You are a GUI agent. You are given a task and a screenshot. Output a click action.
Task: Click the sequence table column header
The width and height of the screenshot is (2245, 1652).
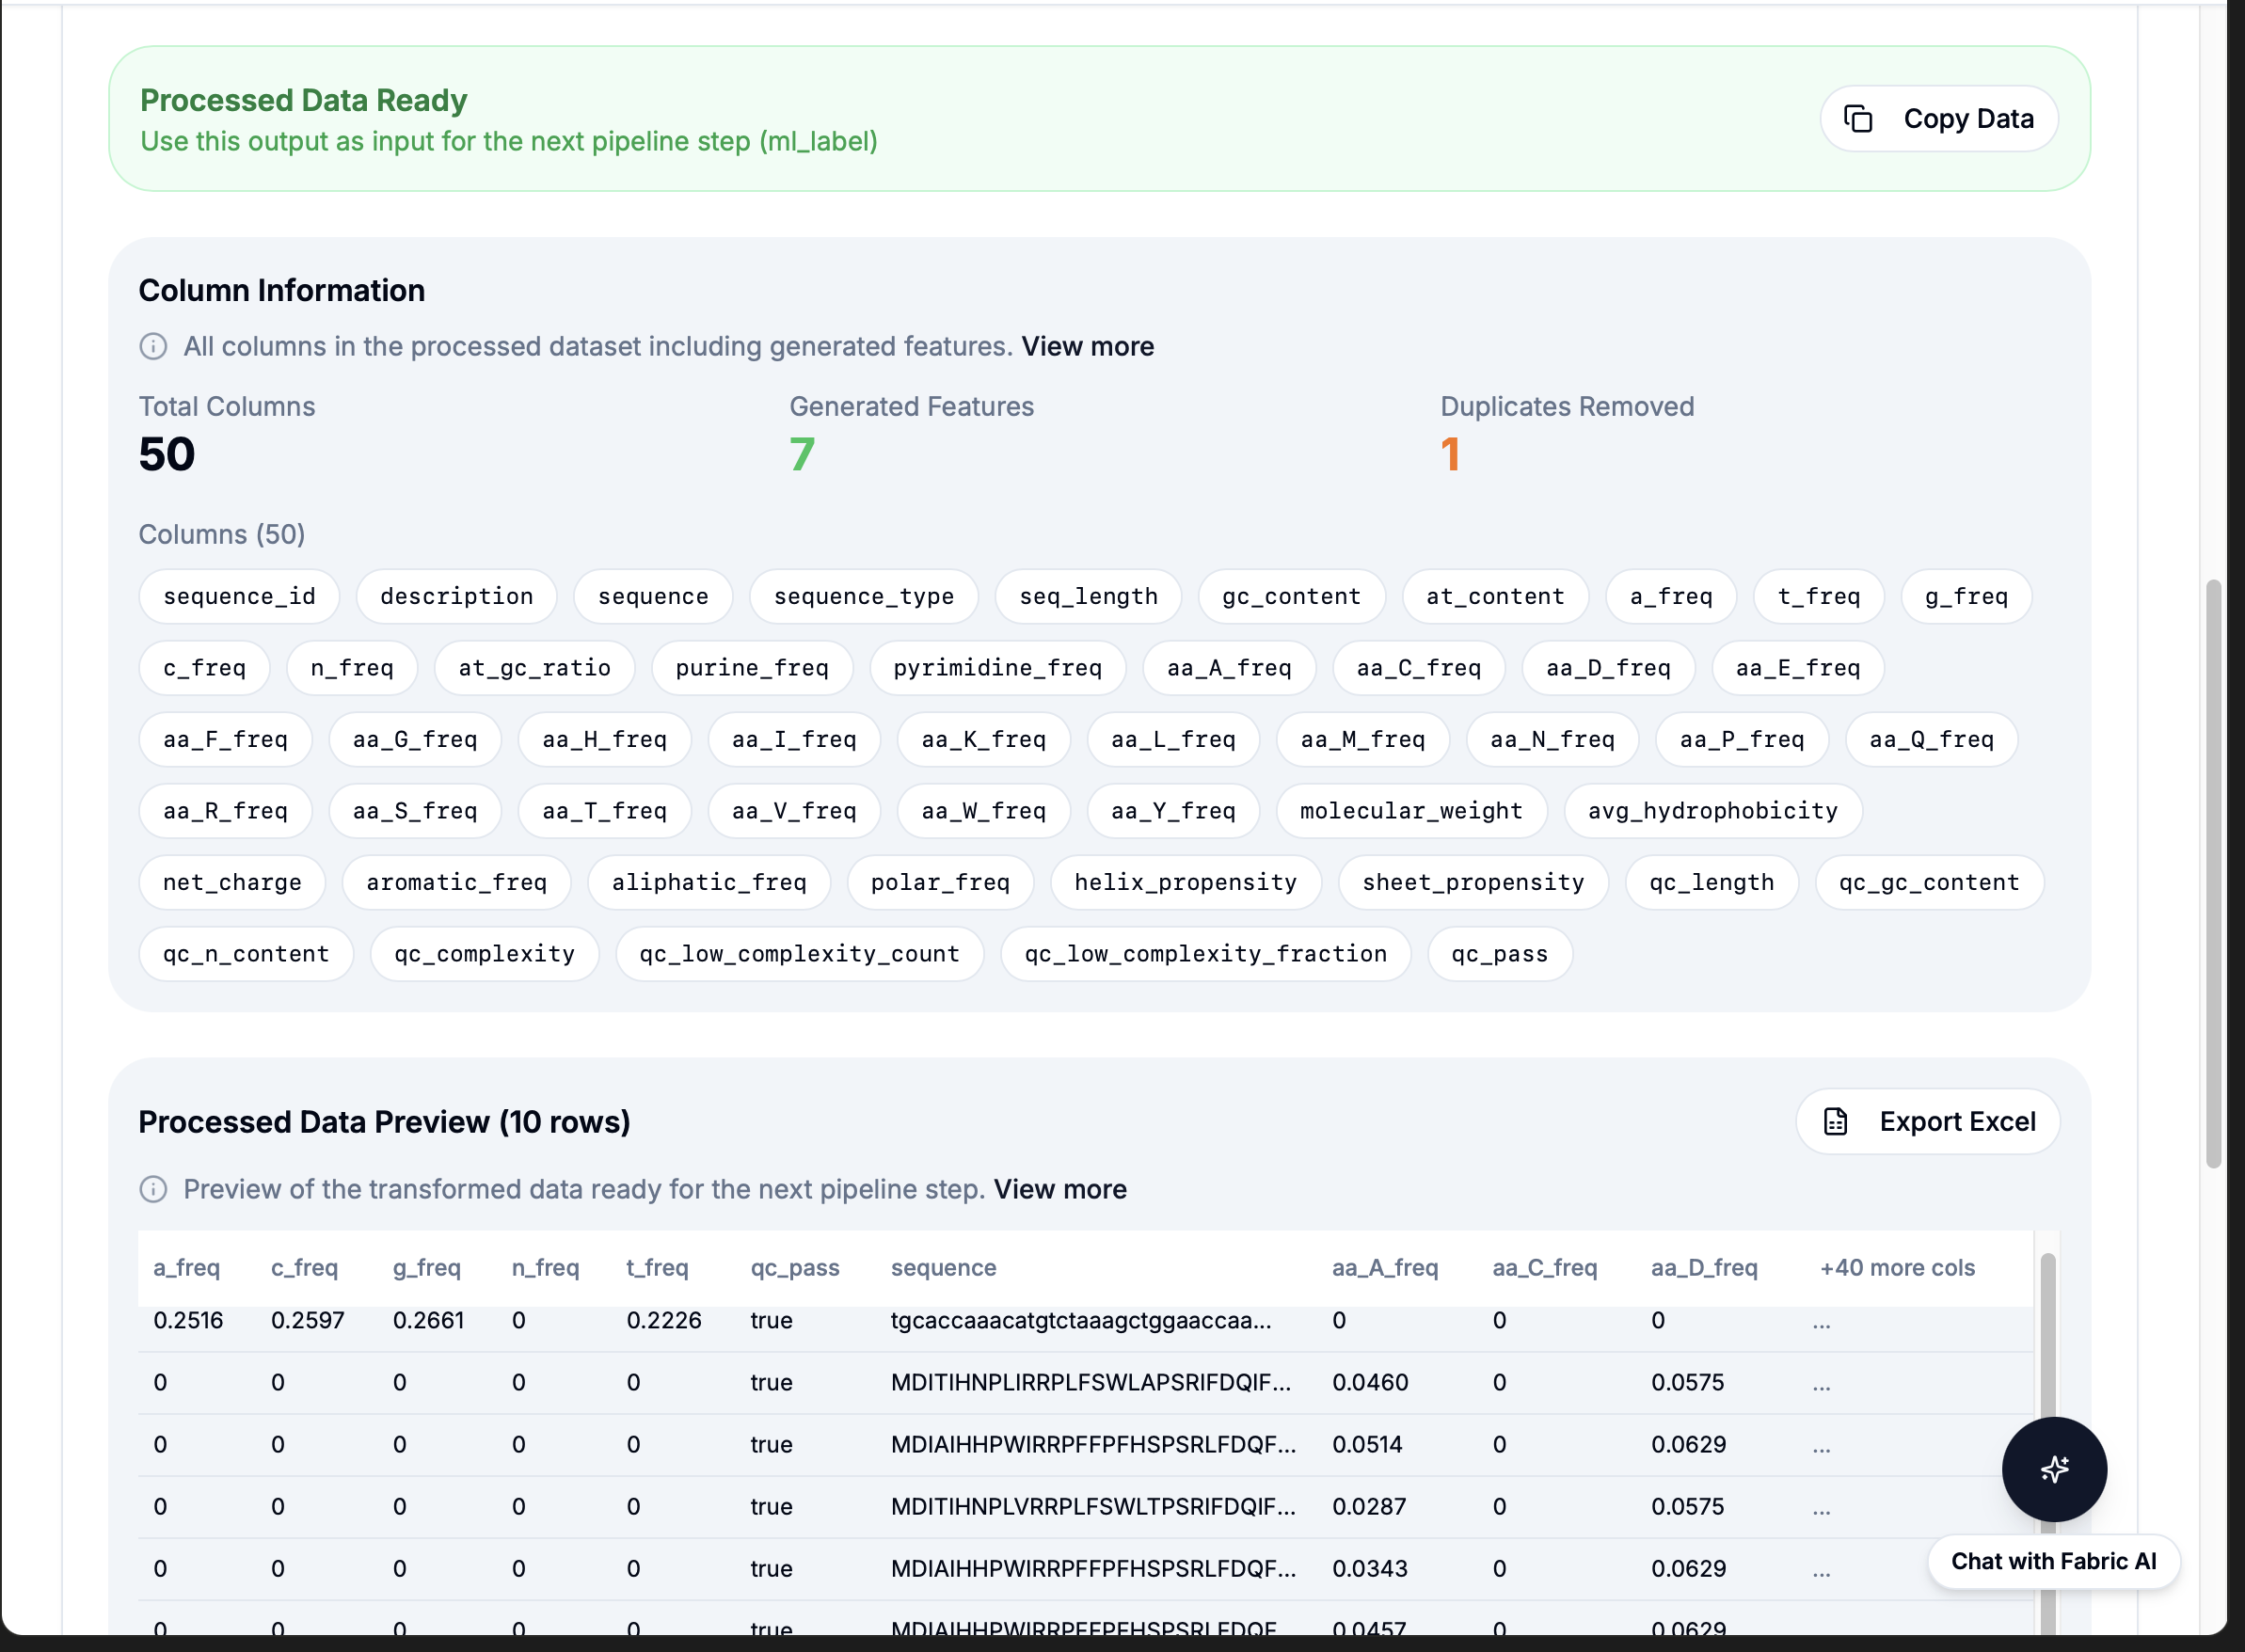[943, 1268]
